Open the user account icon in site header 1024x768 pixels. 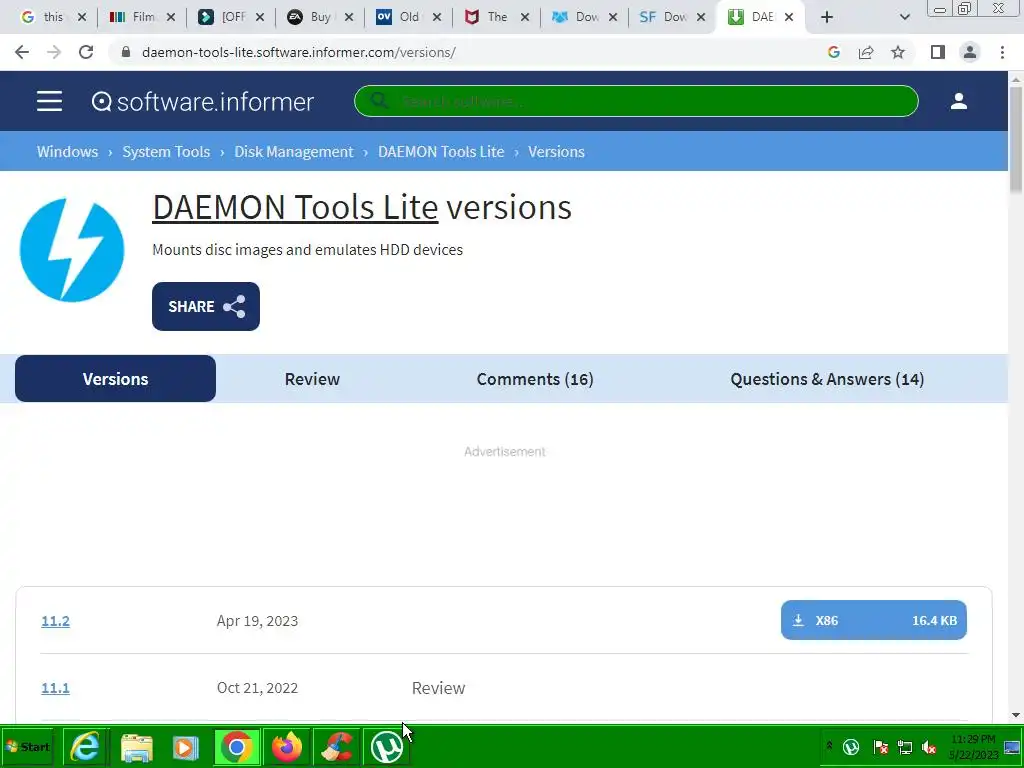tap(959, 101)
